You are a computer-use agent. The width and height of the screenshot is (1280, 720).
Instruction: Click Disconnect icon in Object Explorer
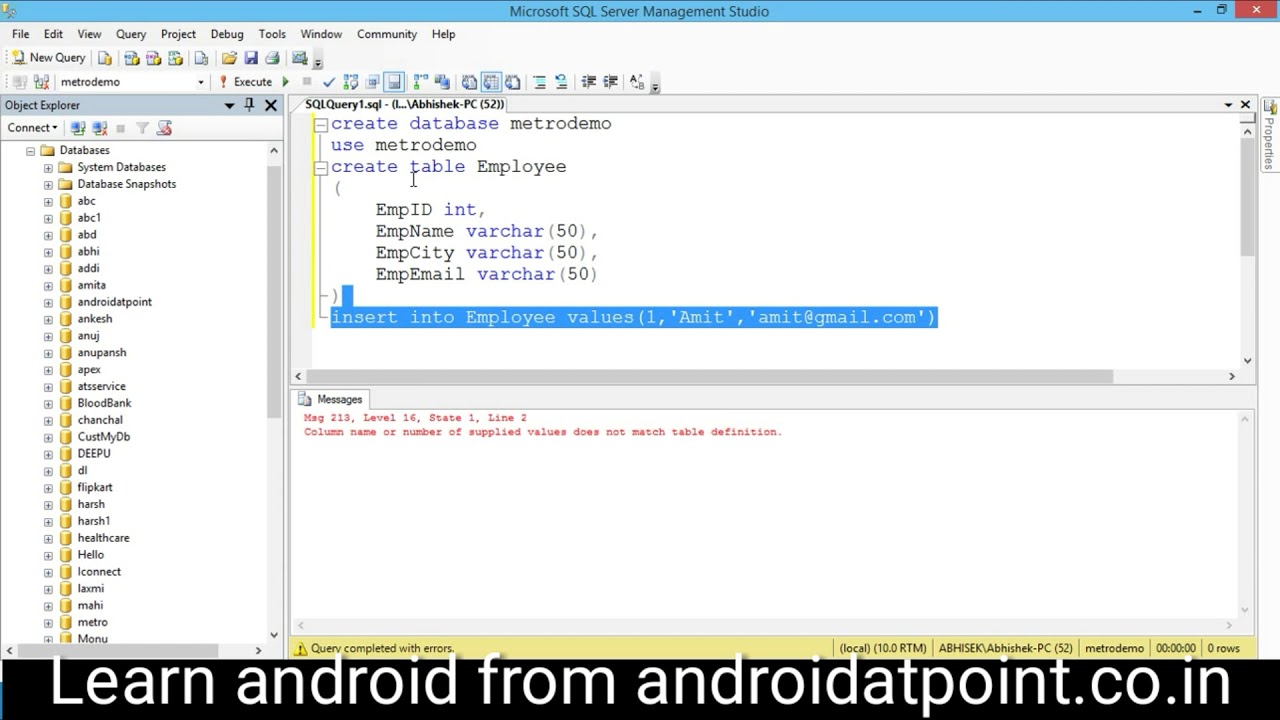click(x=99, y=128)
